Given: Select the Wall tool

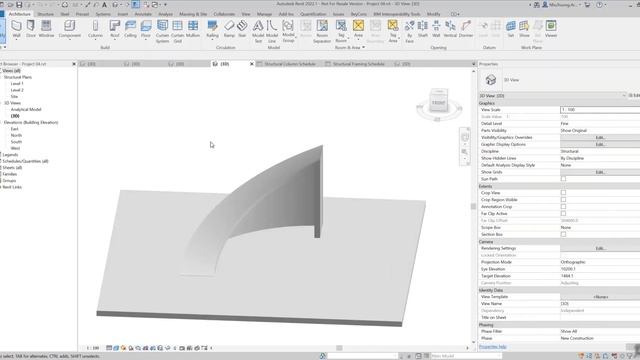Looking at the screenshot, I should [x=16, y=29].
